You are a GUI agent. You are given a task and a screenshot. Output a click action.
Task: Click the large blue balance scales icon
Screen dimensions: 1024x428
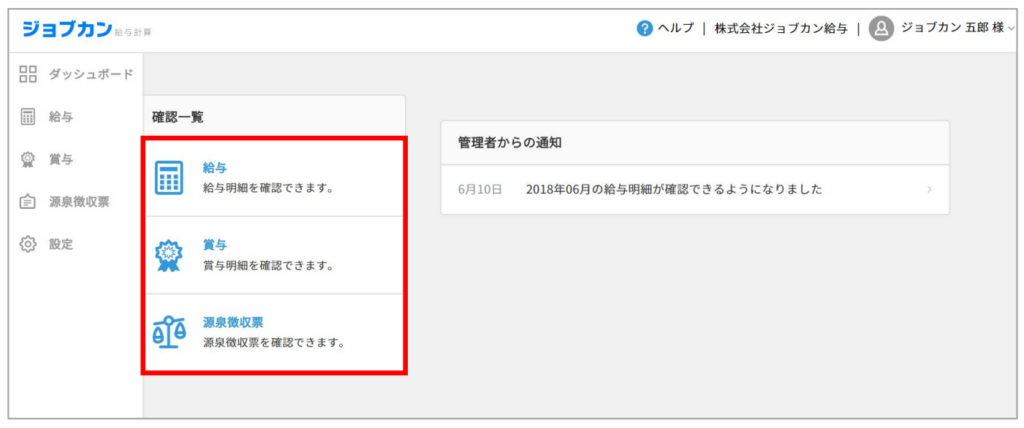tap(169, 333)
